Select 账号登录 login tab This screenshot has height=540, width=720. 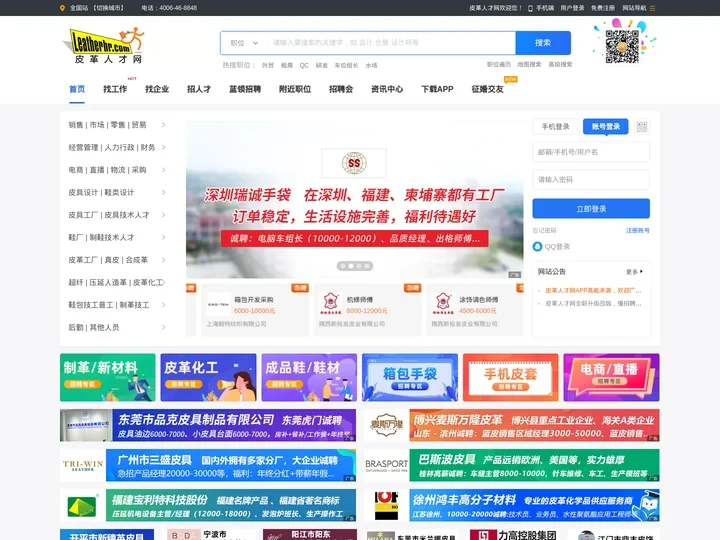point(606,127)
